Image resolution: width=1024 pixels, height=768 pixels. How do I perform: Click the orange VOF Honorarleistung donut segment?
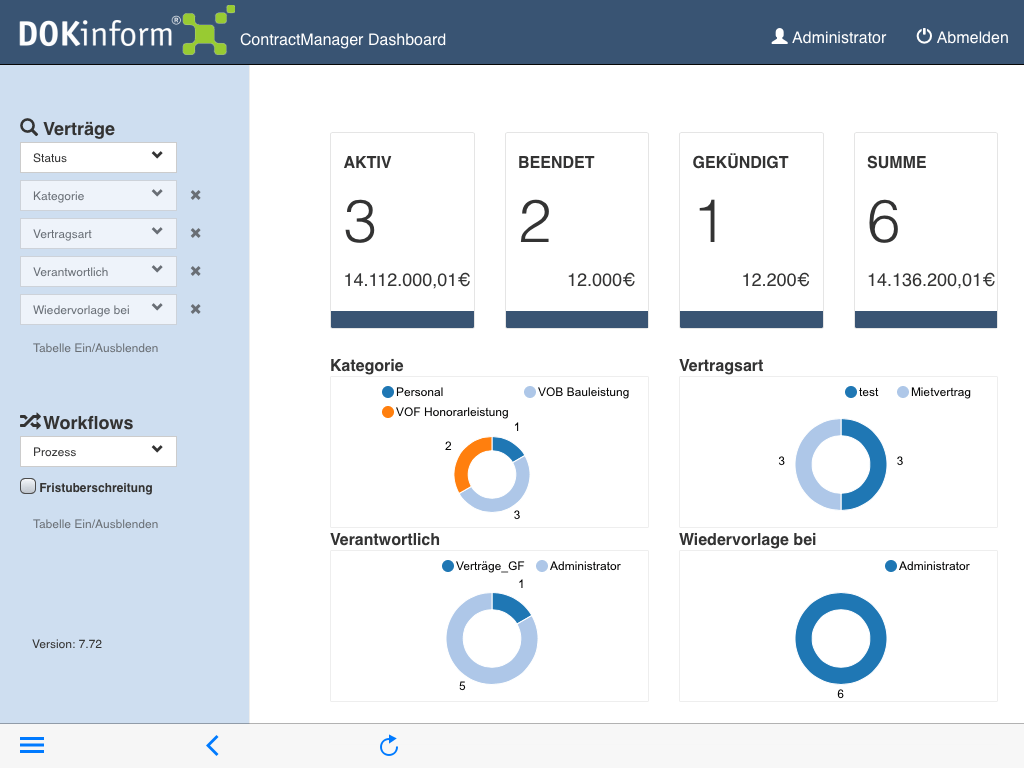462,466
